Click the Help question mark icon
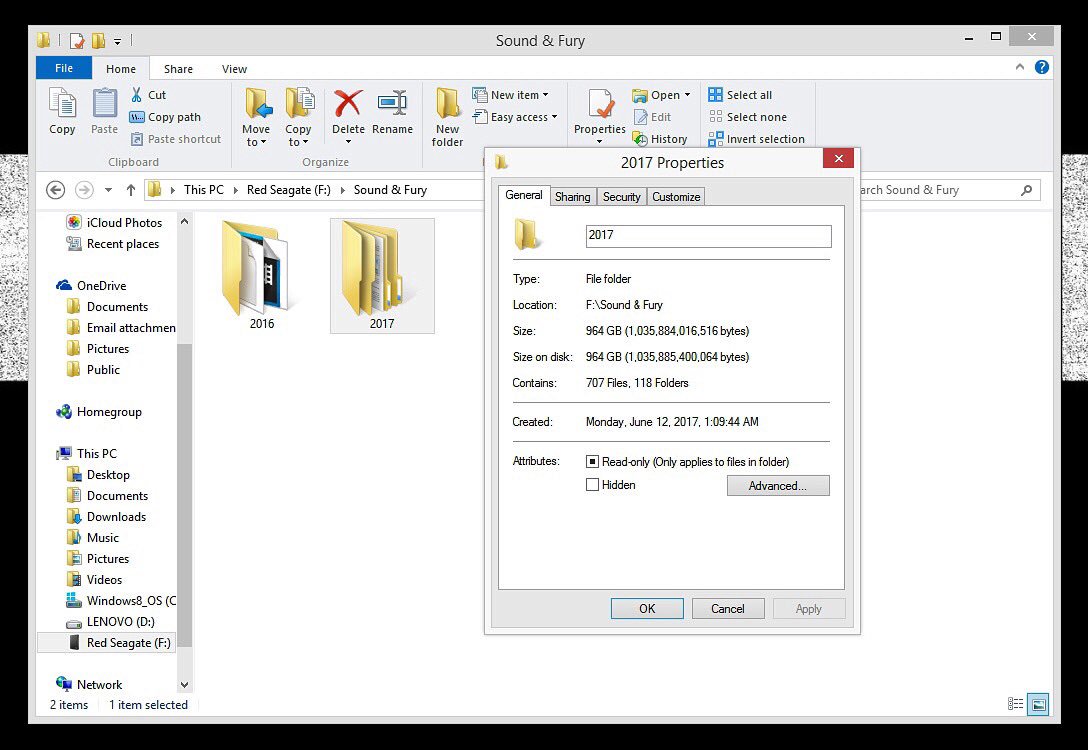Viewport: 1088px width, 750px height. 1042,67
